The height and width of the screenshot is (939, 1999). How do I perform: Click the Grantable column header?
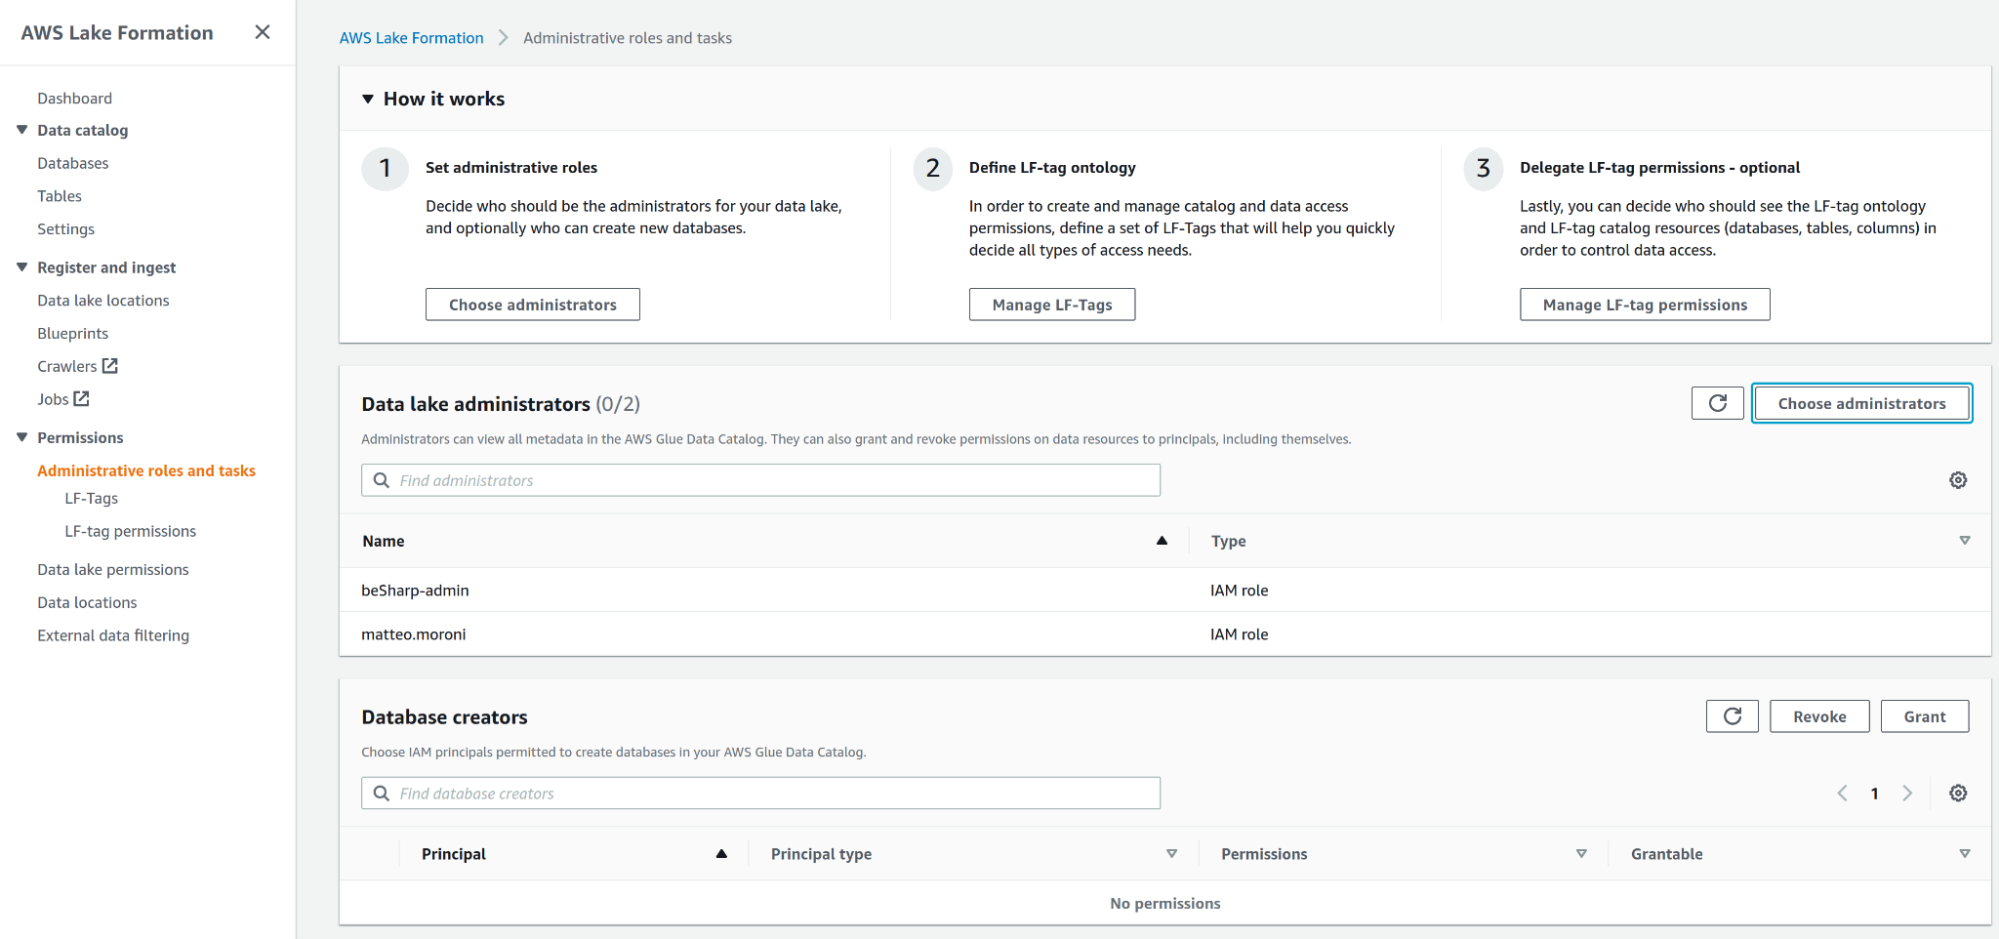point(1666,853)
